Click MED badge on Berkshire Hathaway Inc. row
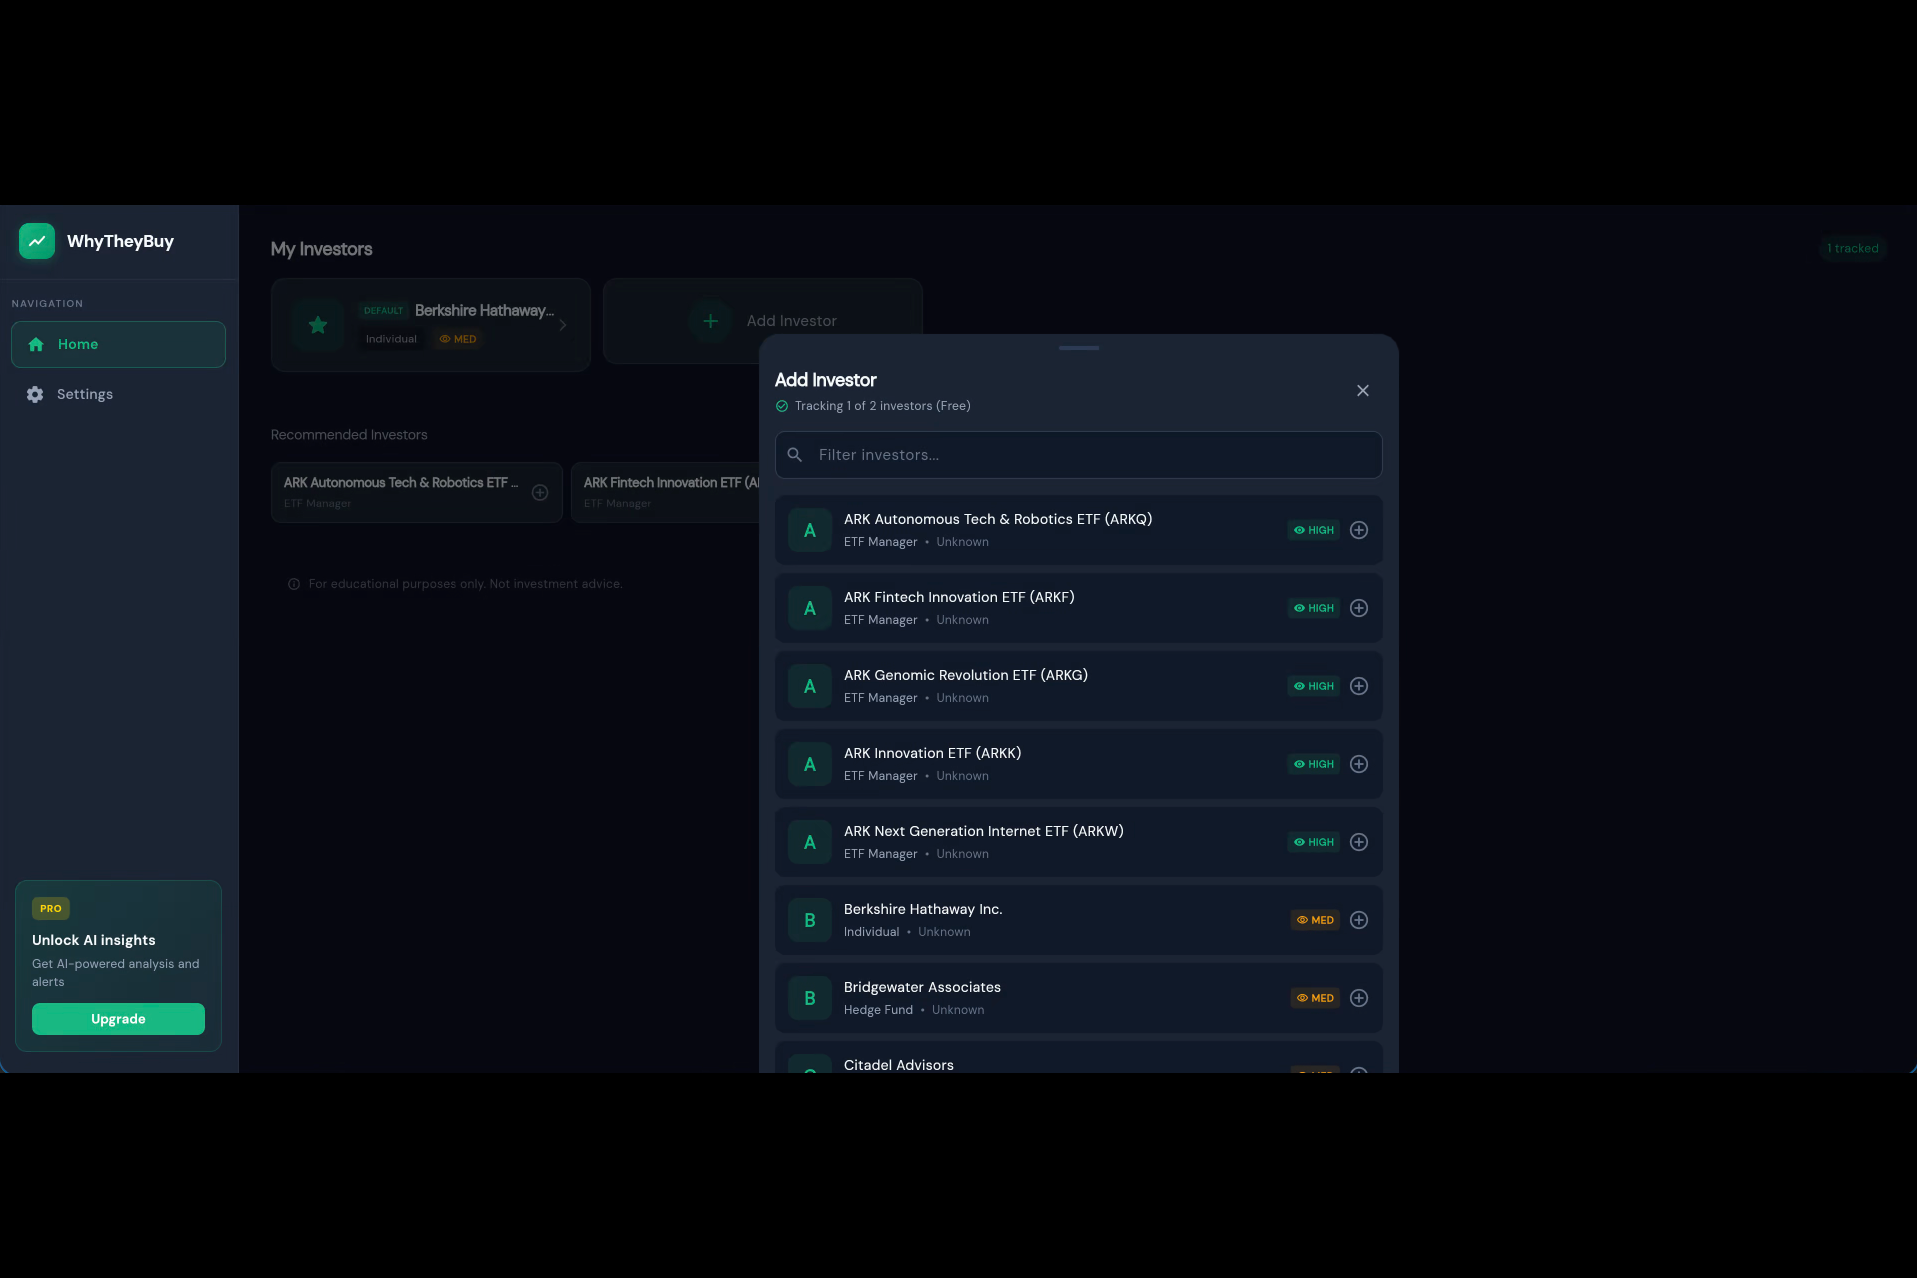This screenshot has height=1278, width=1917. pyautogui.click(x=1315, y=920)
